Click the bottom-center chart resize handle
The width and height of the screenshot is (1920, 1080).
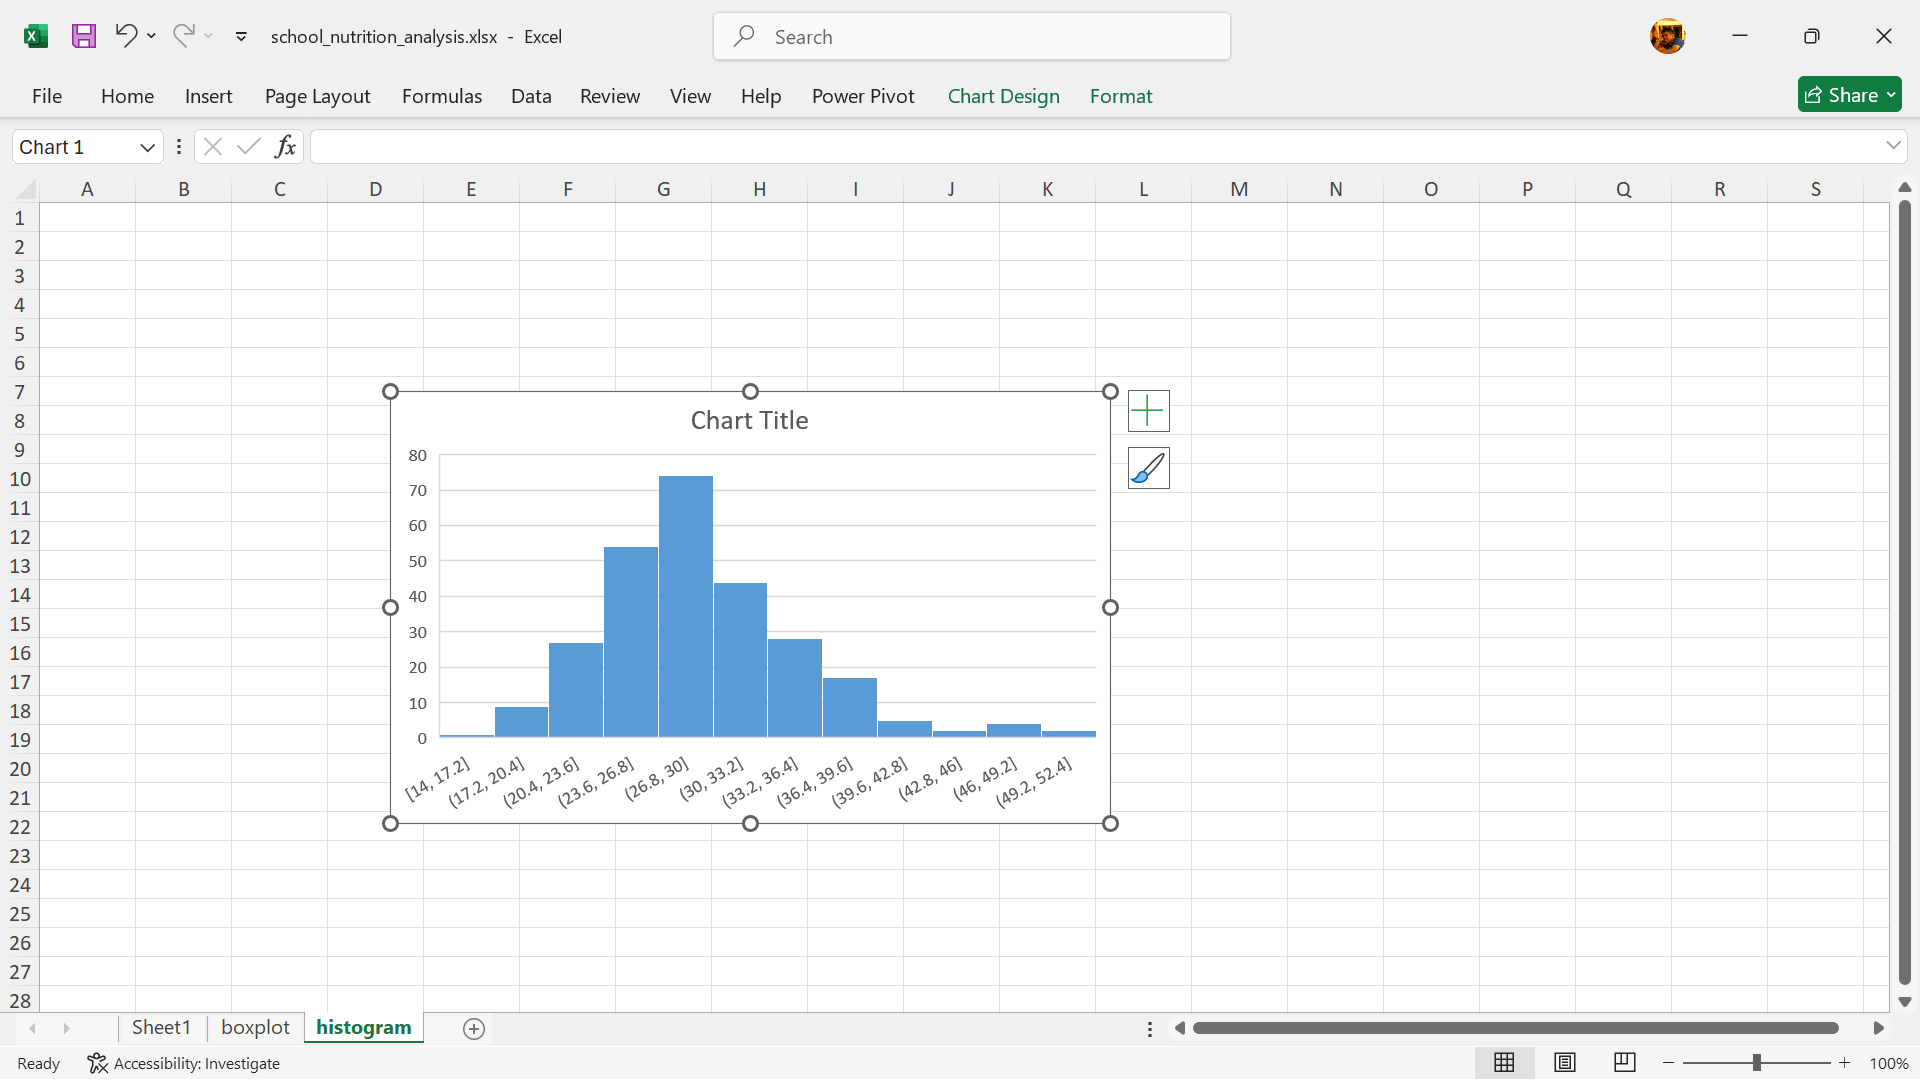750,824
